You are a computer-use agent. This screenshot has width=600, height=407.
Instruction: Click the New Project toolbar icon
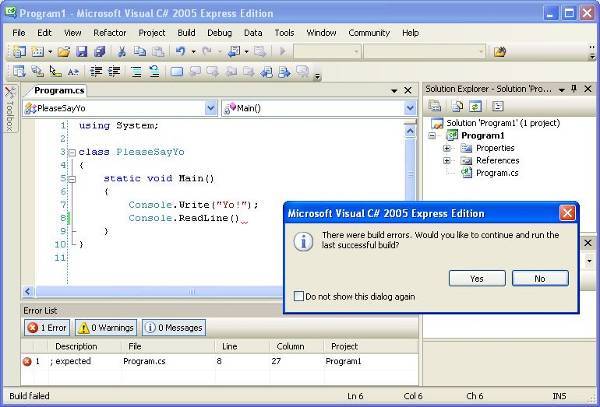point(19,51)
